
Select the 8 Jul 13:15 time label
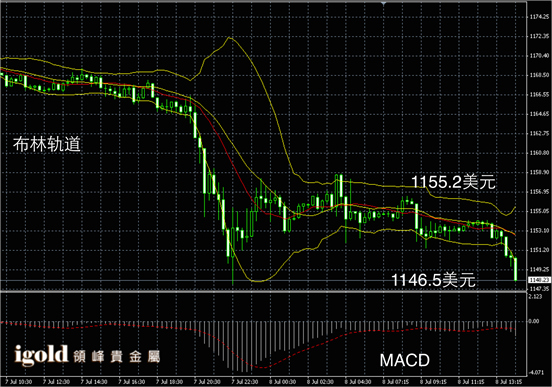click(x=508, y=382)
